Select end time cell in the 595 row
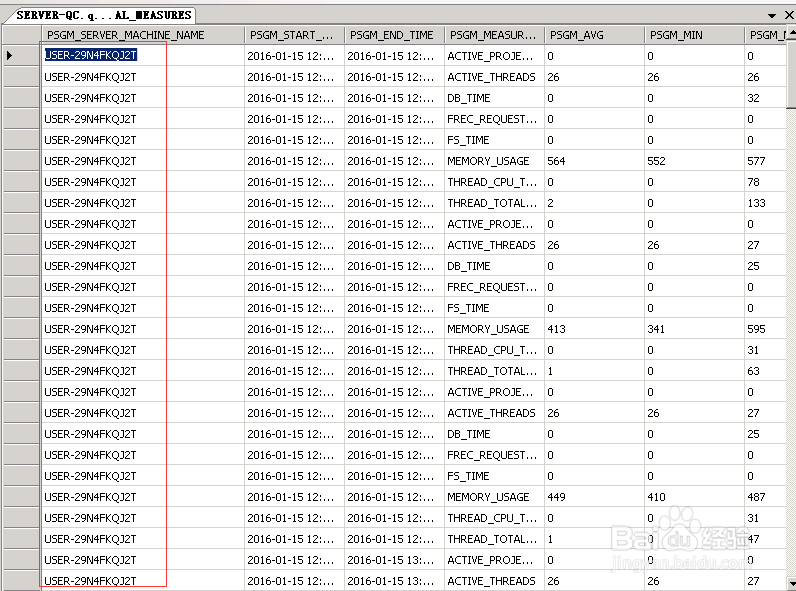 394,329
